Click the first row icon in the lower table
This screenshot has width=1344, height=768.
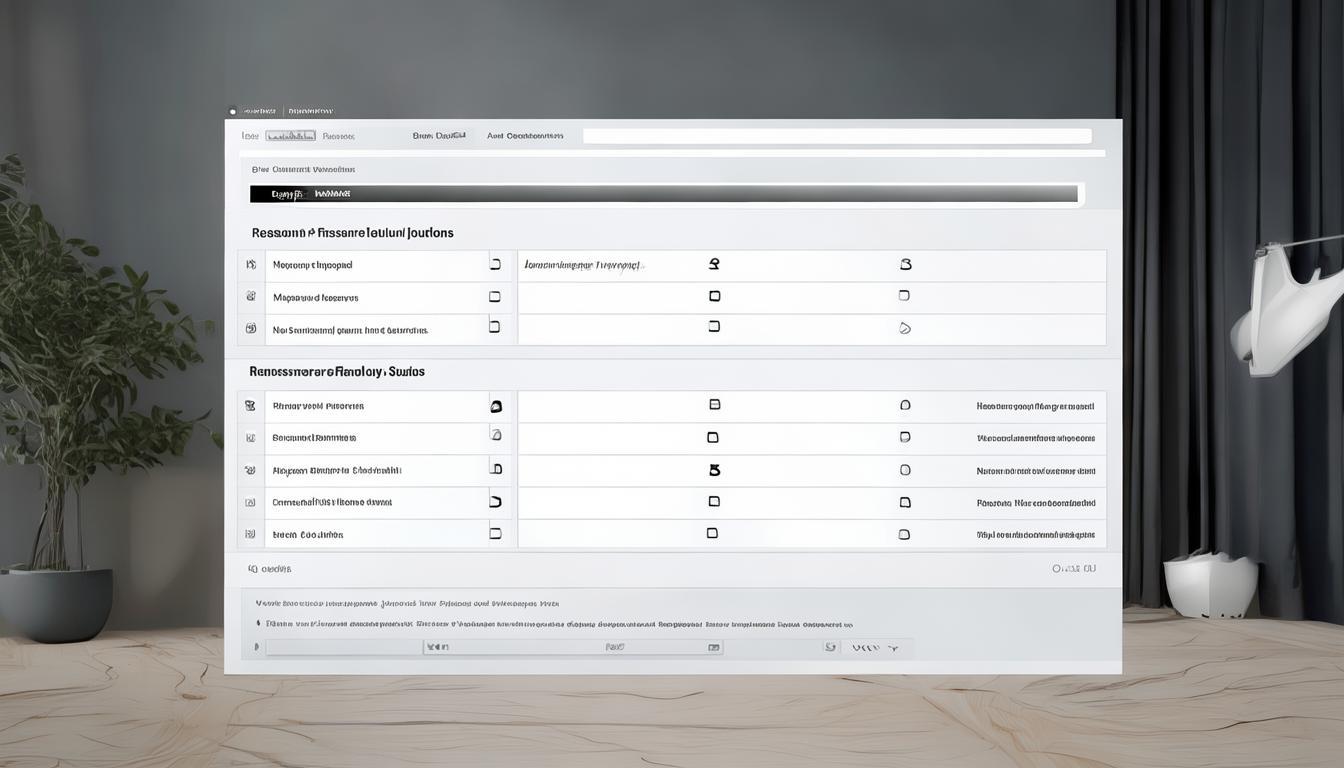pos(250,406)
